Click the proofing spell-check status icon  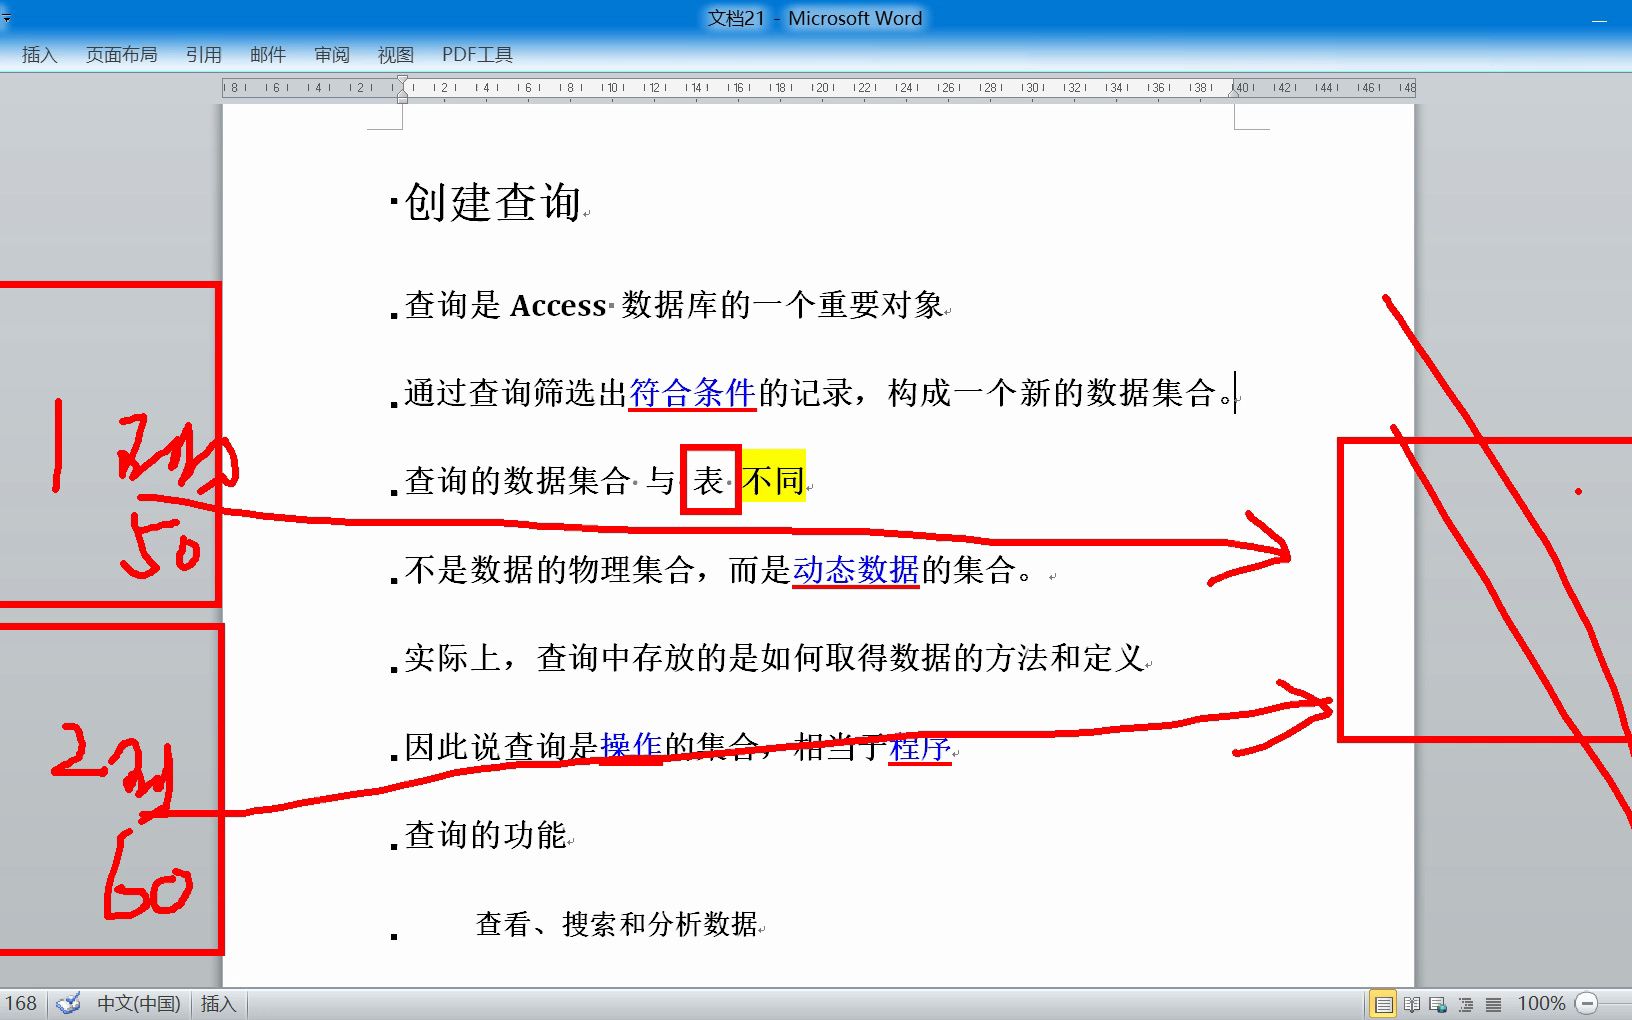coord(68,1003)
